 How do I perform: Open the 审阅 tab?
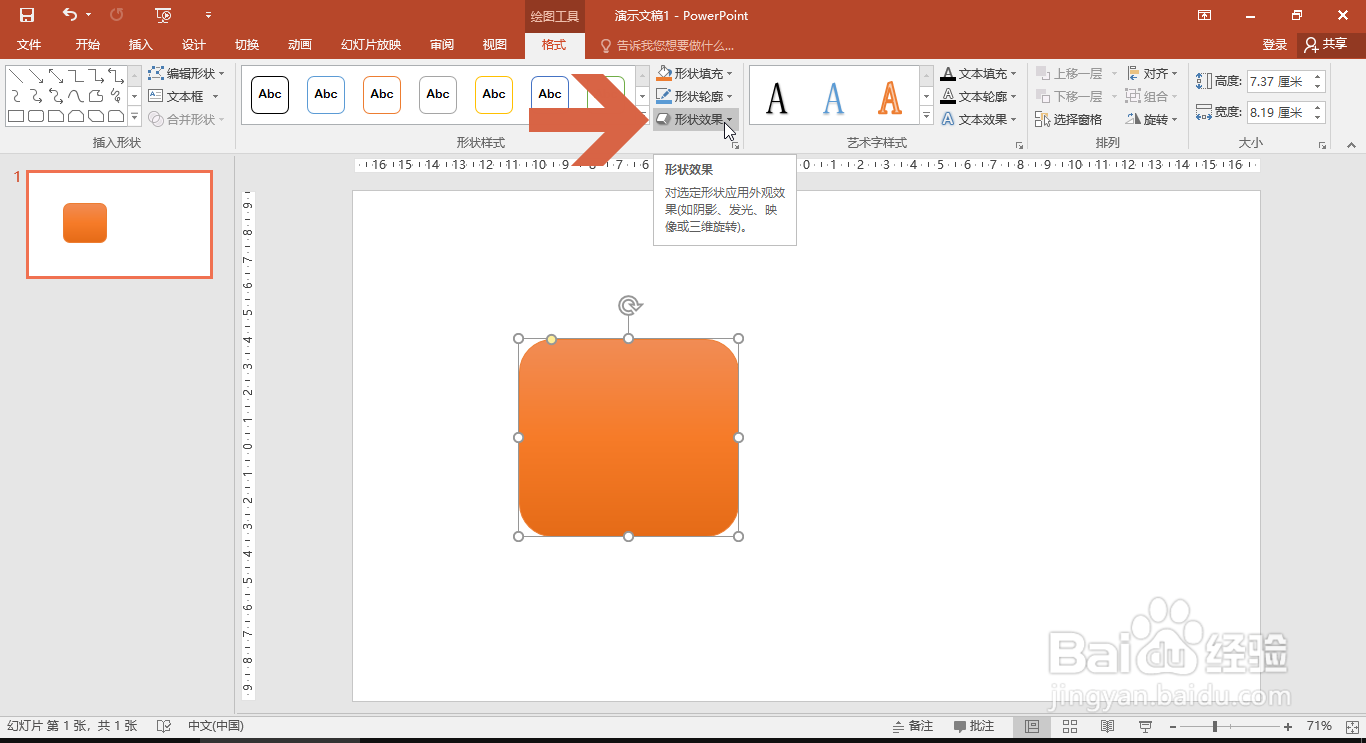[x=442, y=45]
